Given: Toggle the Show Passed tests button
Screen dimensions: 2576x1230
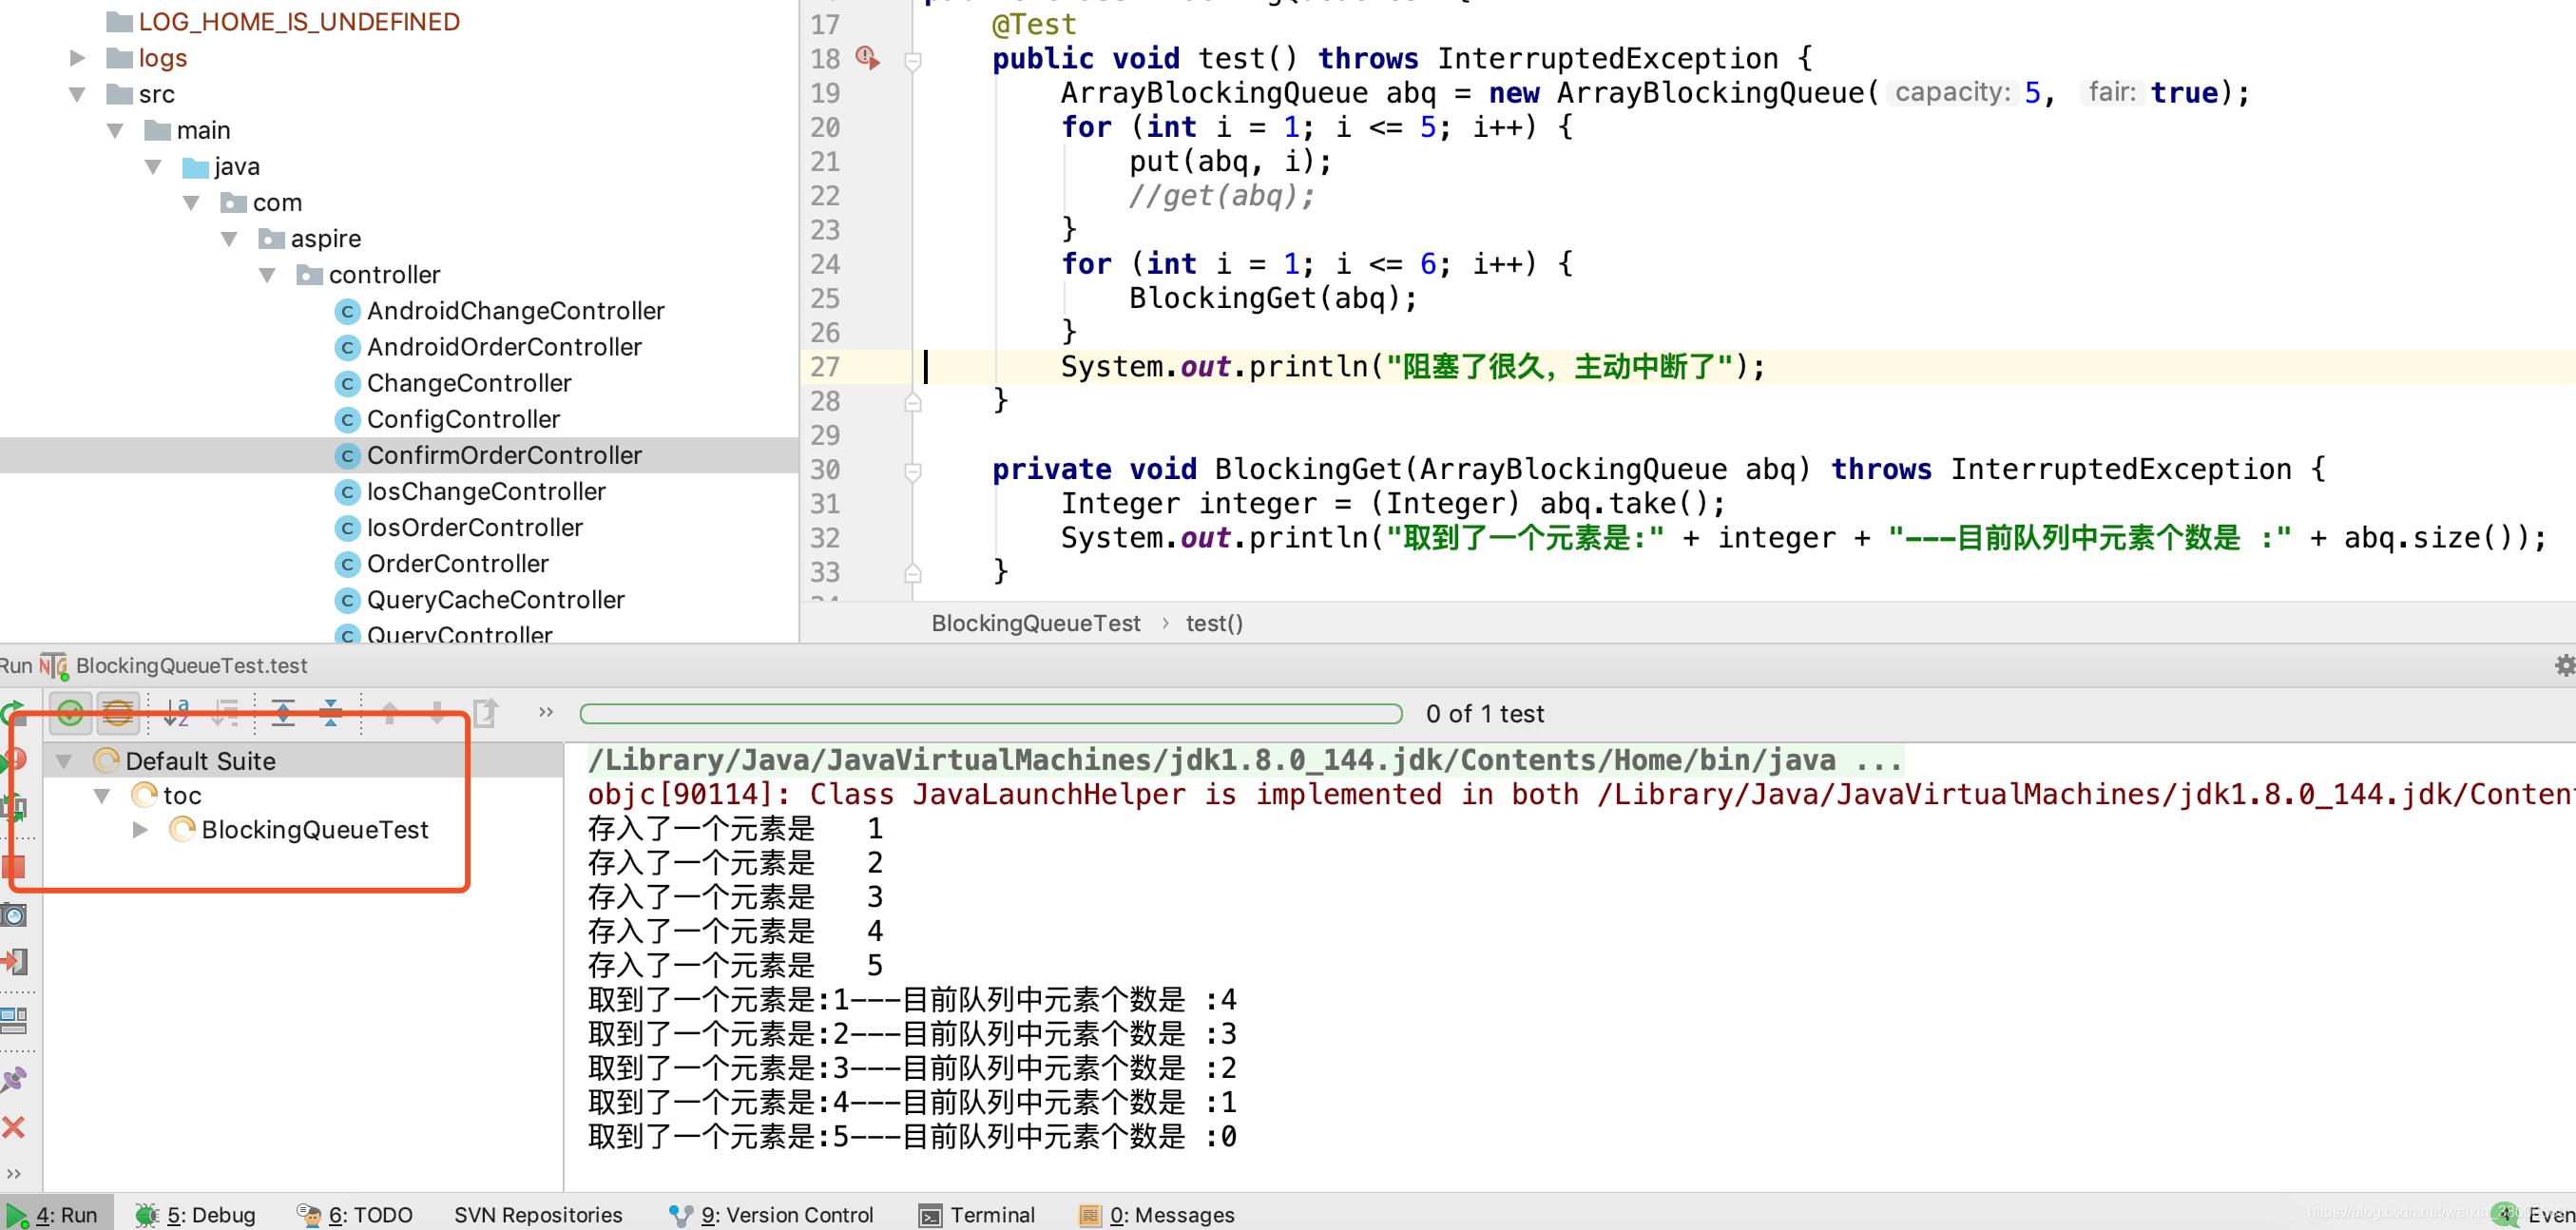Looking at the screenshot, I should (70, 713).
